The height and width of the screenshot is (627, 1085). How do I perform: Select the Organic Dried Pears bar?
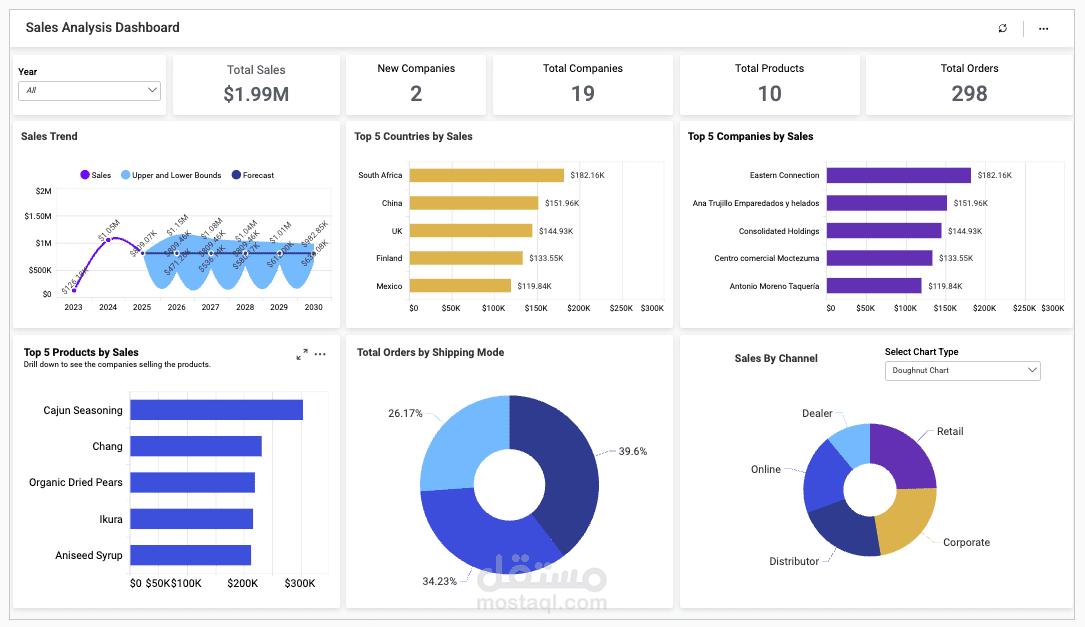[192, 482]
